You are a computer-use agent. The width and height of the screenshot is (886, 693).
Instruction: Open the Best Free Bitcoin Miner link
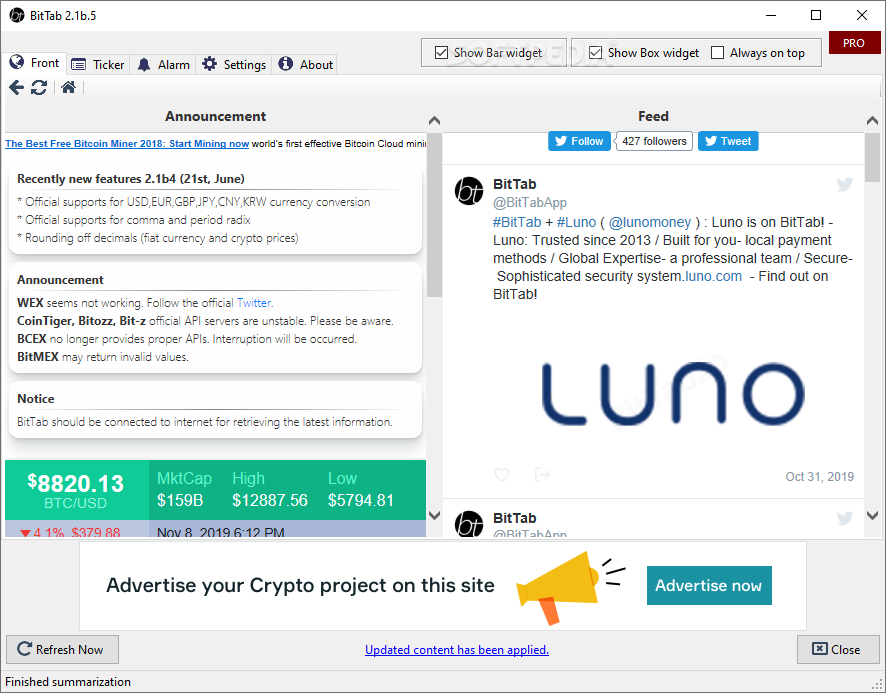pos(127,144)
